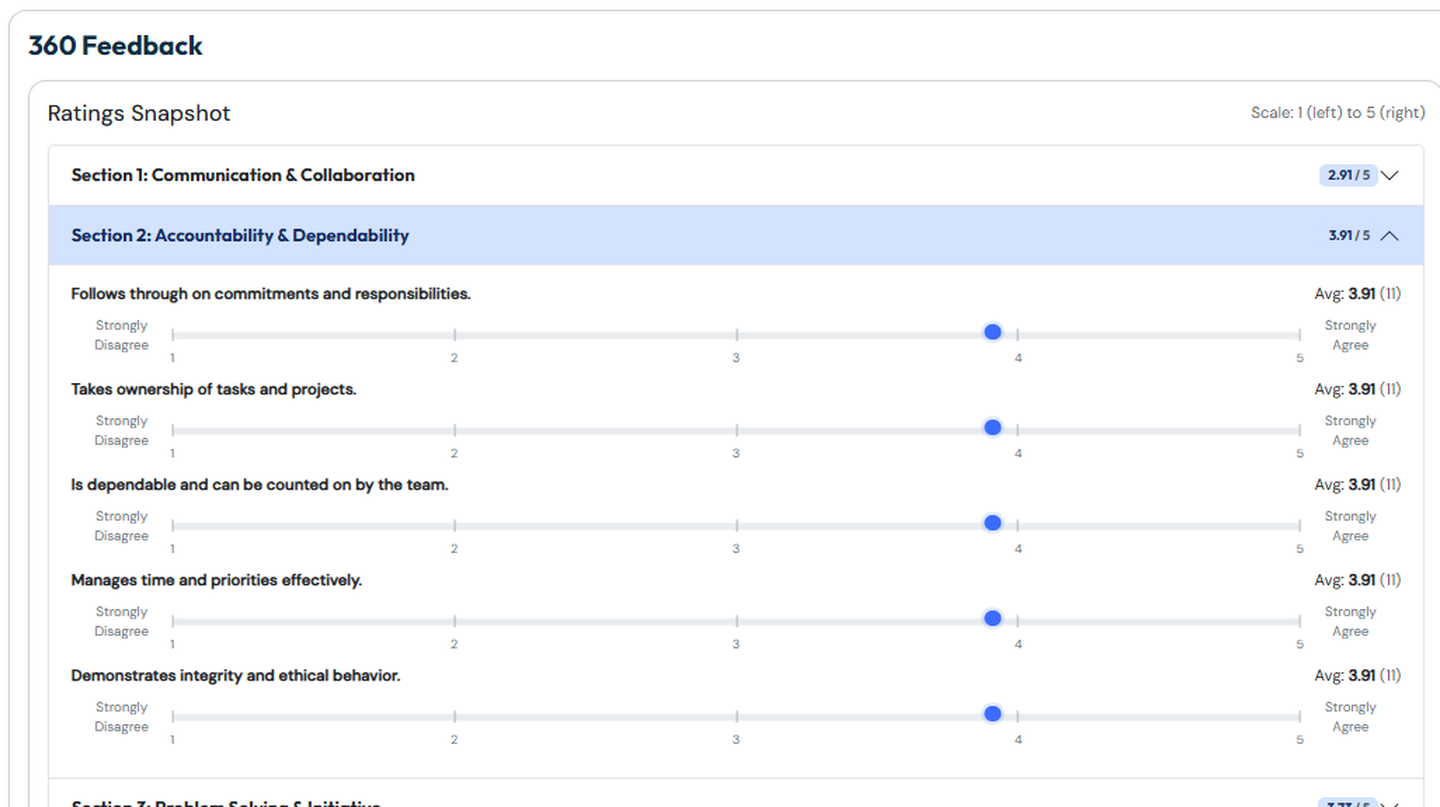1440x807 pixels.
Task: Click the 'Demonstrates integrity' slider blue dot
Action: coord(992,714)
